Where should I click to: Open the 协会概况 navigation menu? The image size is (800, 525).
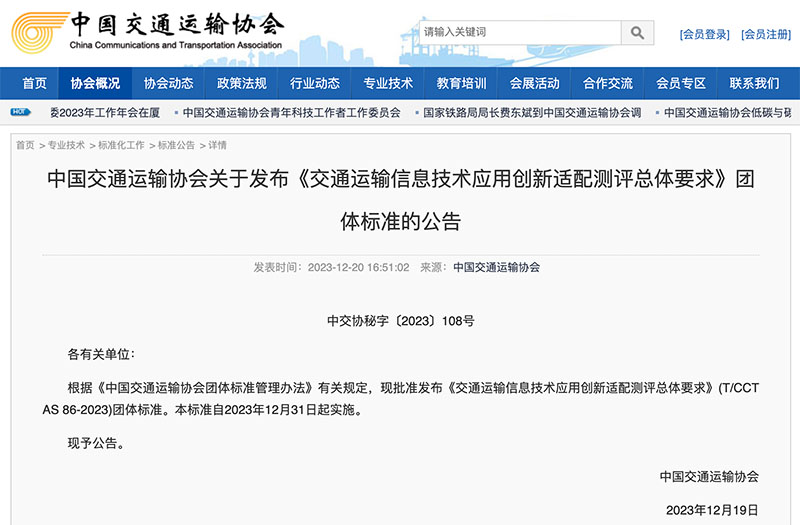pyautogui.click(x=95, y=83)
